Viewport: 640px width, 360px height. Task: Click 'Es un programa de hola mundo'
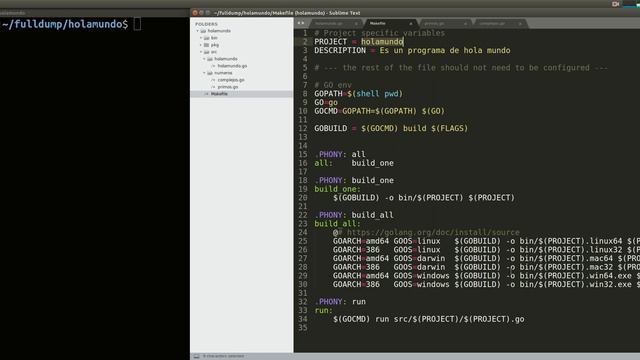coord(445,51)
